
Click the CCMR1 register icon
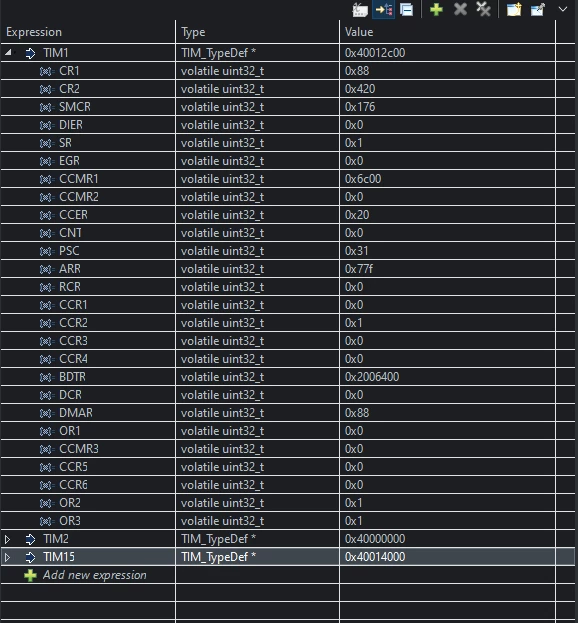tap(47, 179)
